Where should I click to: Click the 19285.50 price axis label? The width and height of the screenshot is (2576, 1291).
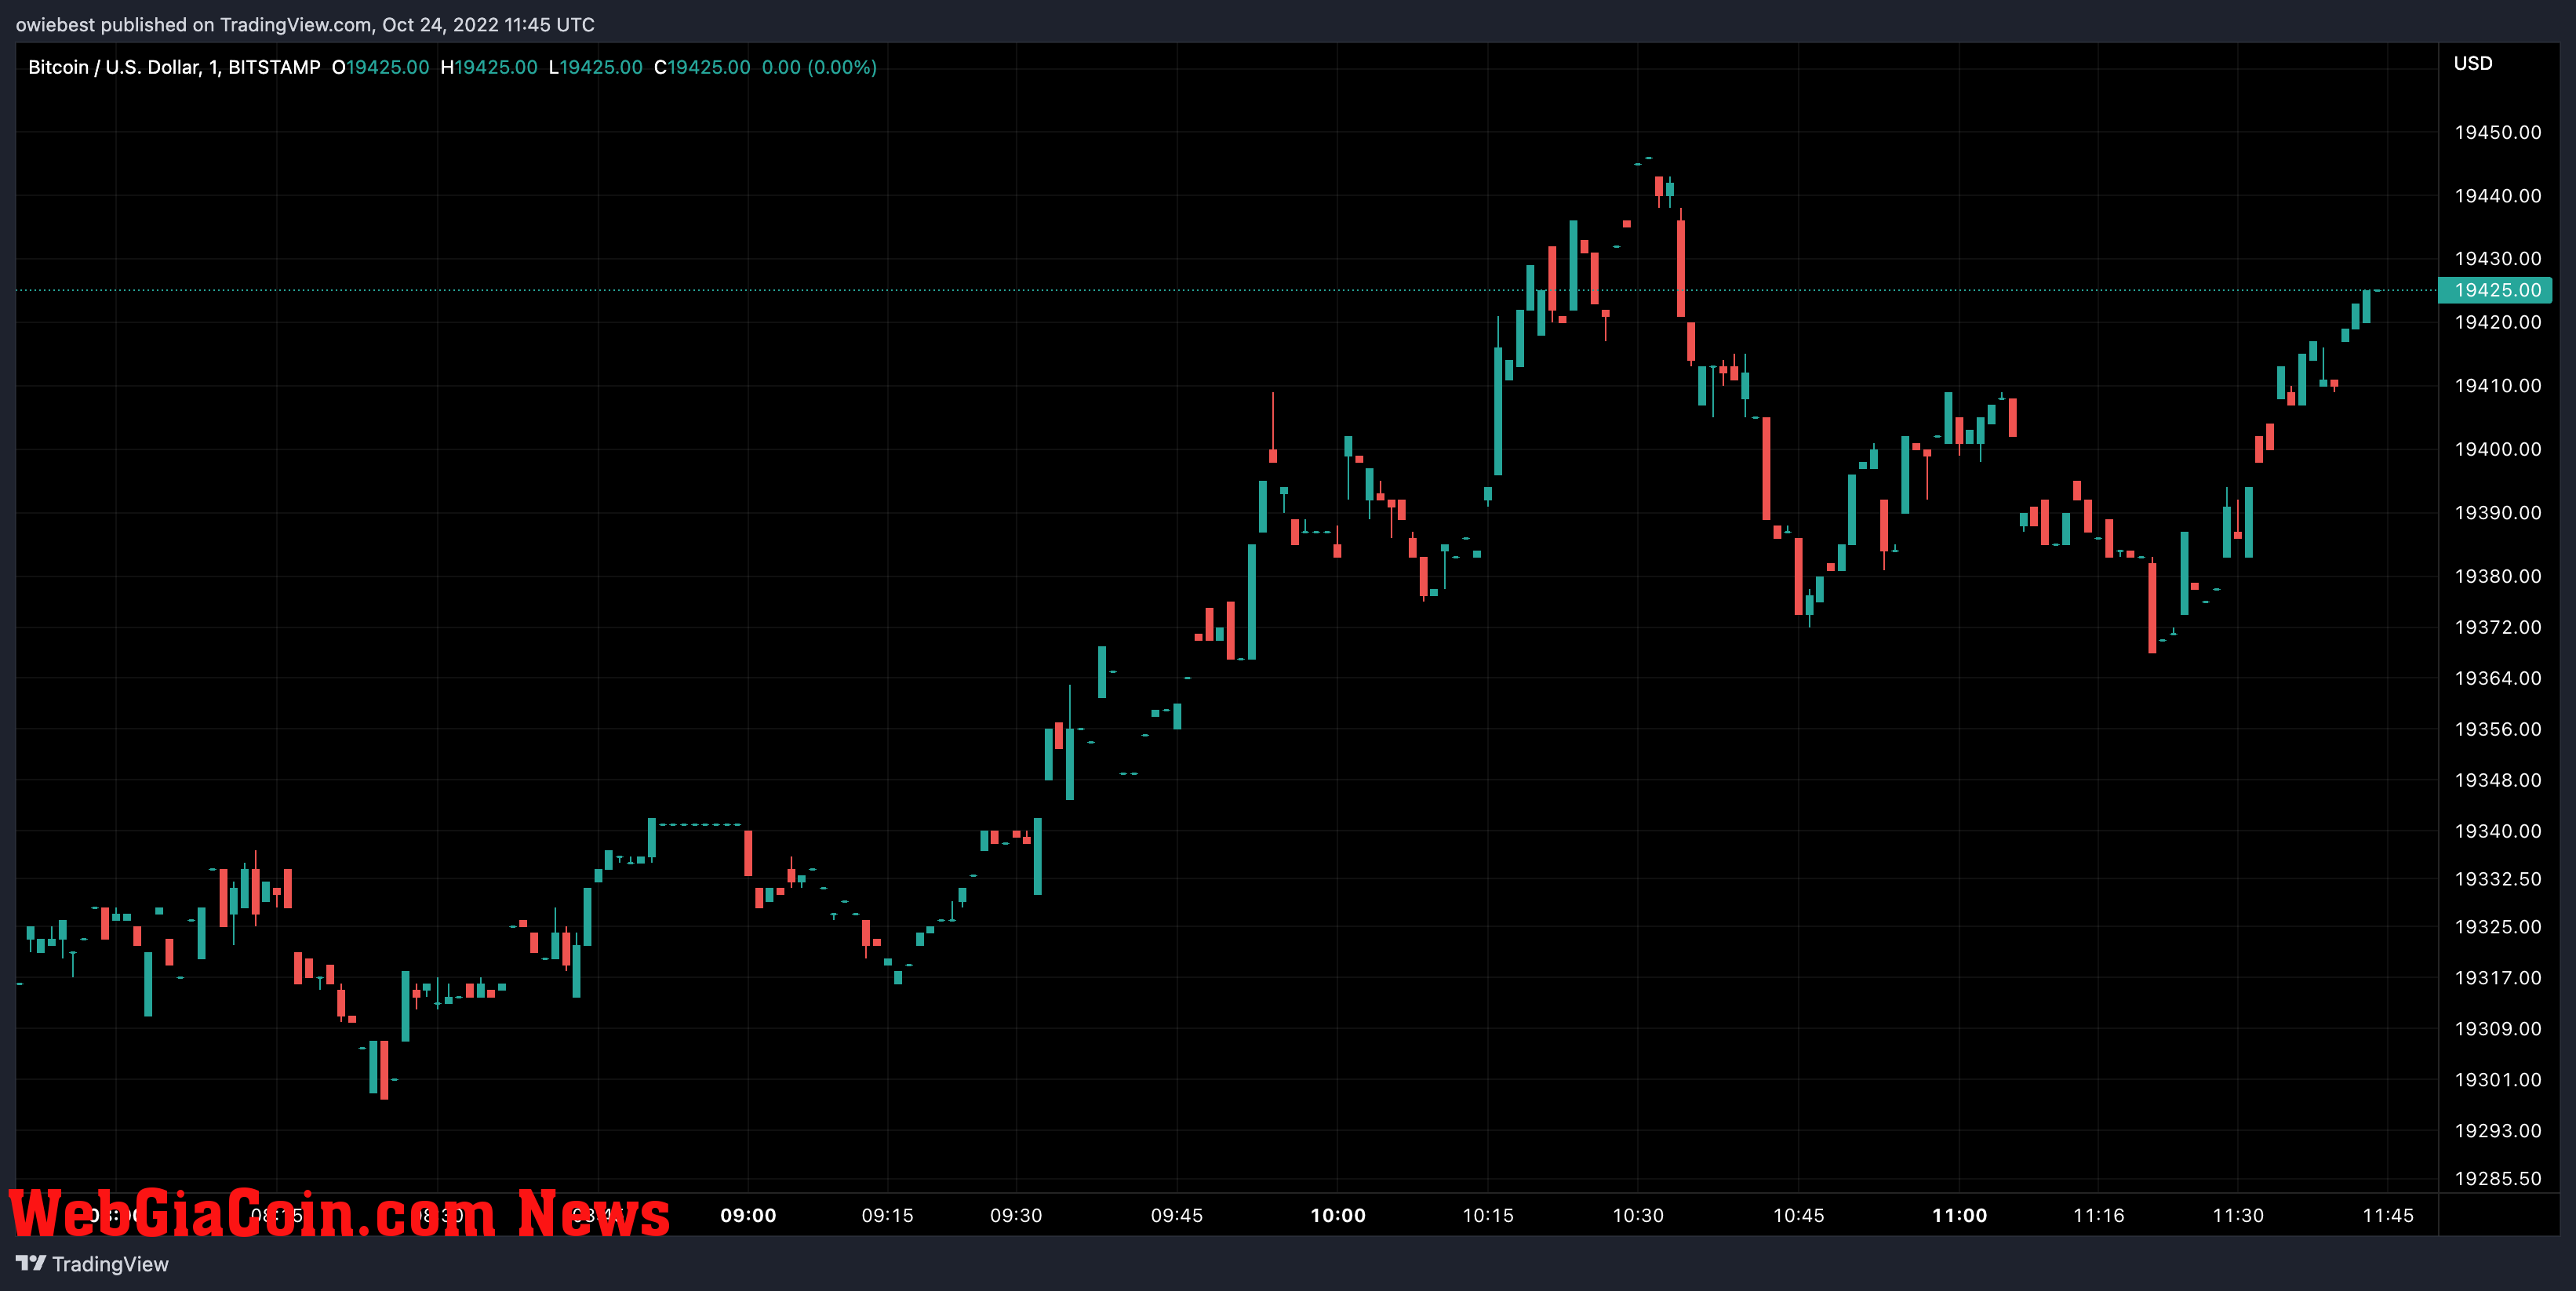(2497, 1179)
